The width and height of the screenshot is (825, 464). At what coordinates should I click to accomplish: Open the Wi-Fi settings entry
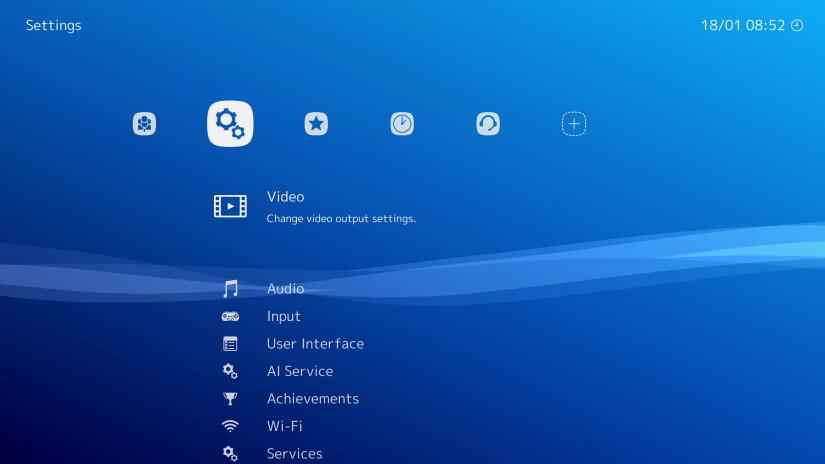coord(285,426)
